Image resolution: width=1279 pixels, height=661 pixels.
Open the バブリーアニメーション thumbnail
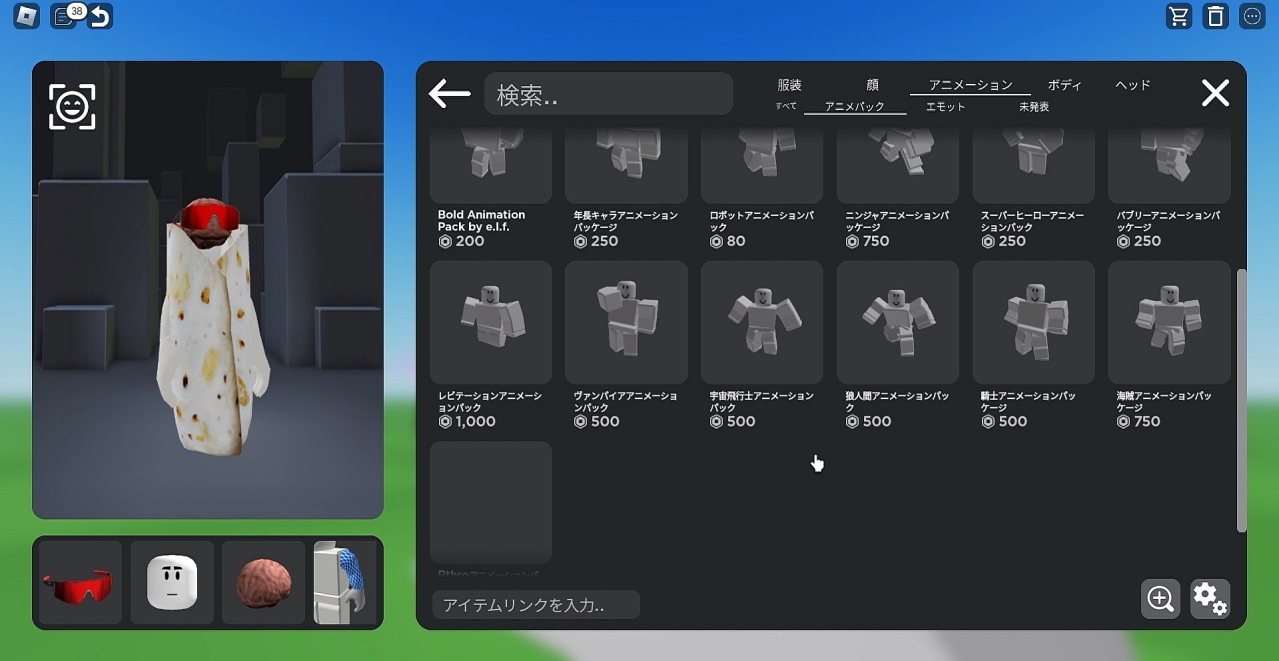click(1169, 166)
